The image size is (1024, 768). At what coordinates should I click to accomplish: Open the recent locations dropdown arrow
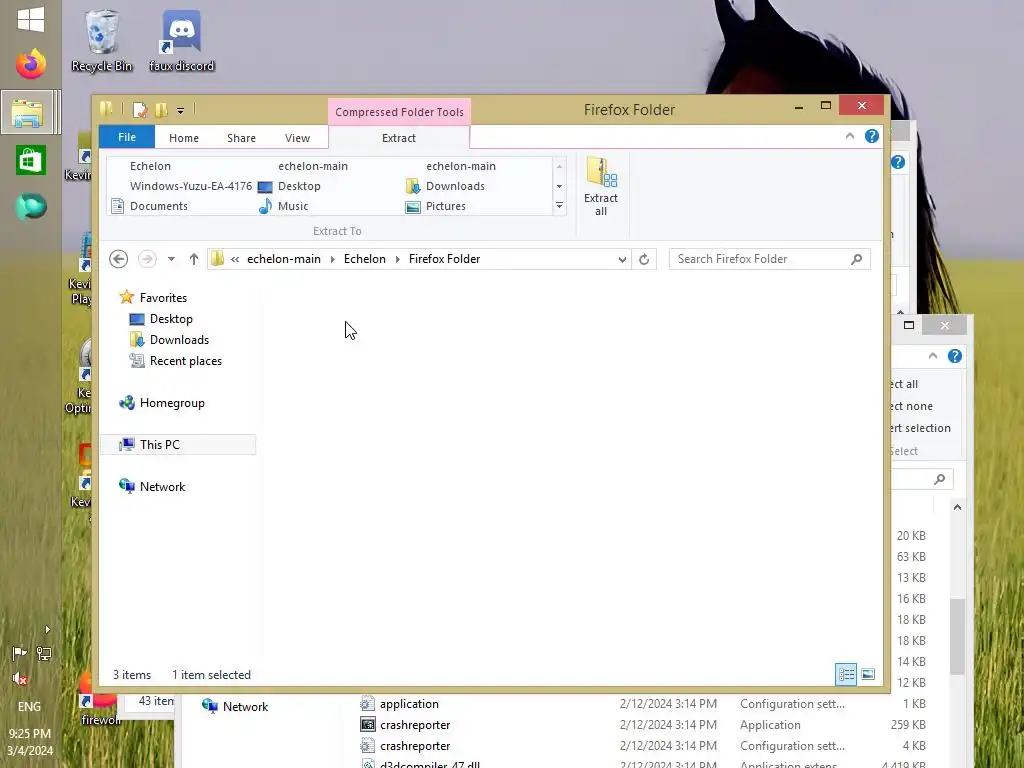tap(171, 259)
